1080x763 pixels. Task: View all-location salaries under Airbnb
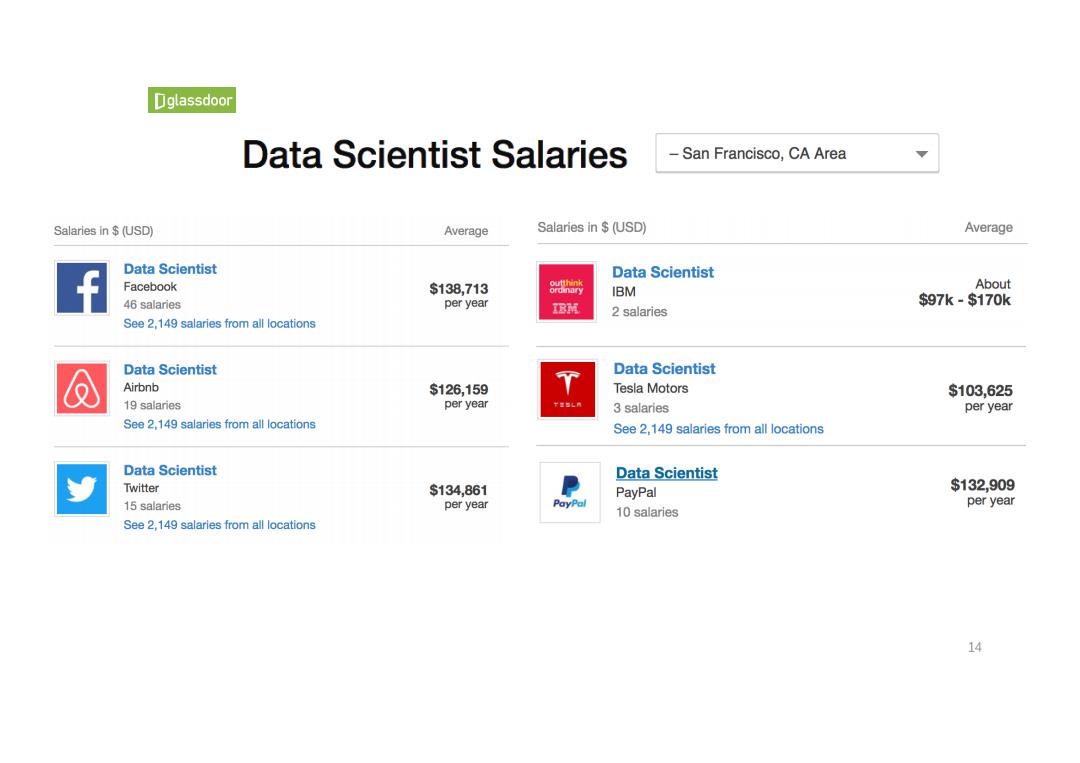point(219,424)
